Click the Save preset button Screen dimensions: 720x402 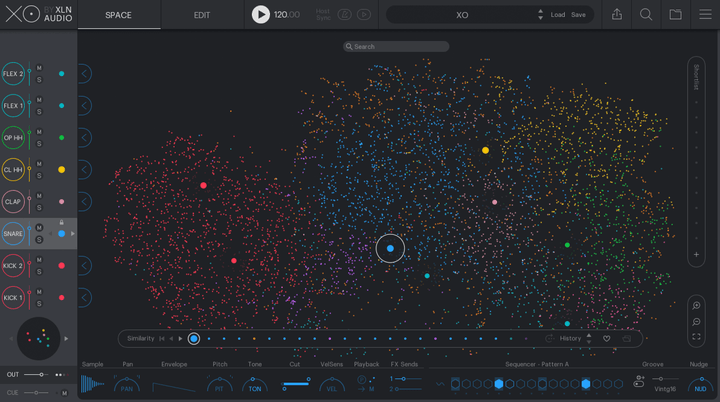[x=578, y=15]
